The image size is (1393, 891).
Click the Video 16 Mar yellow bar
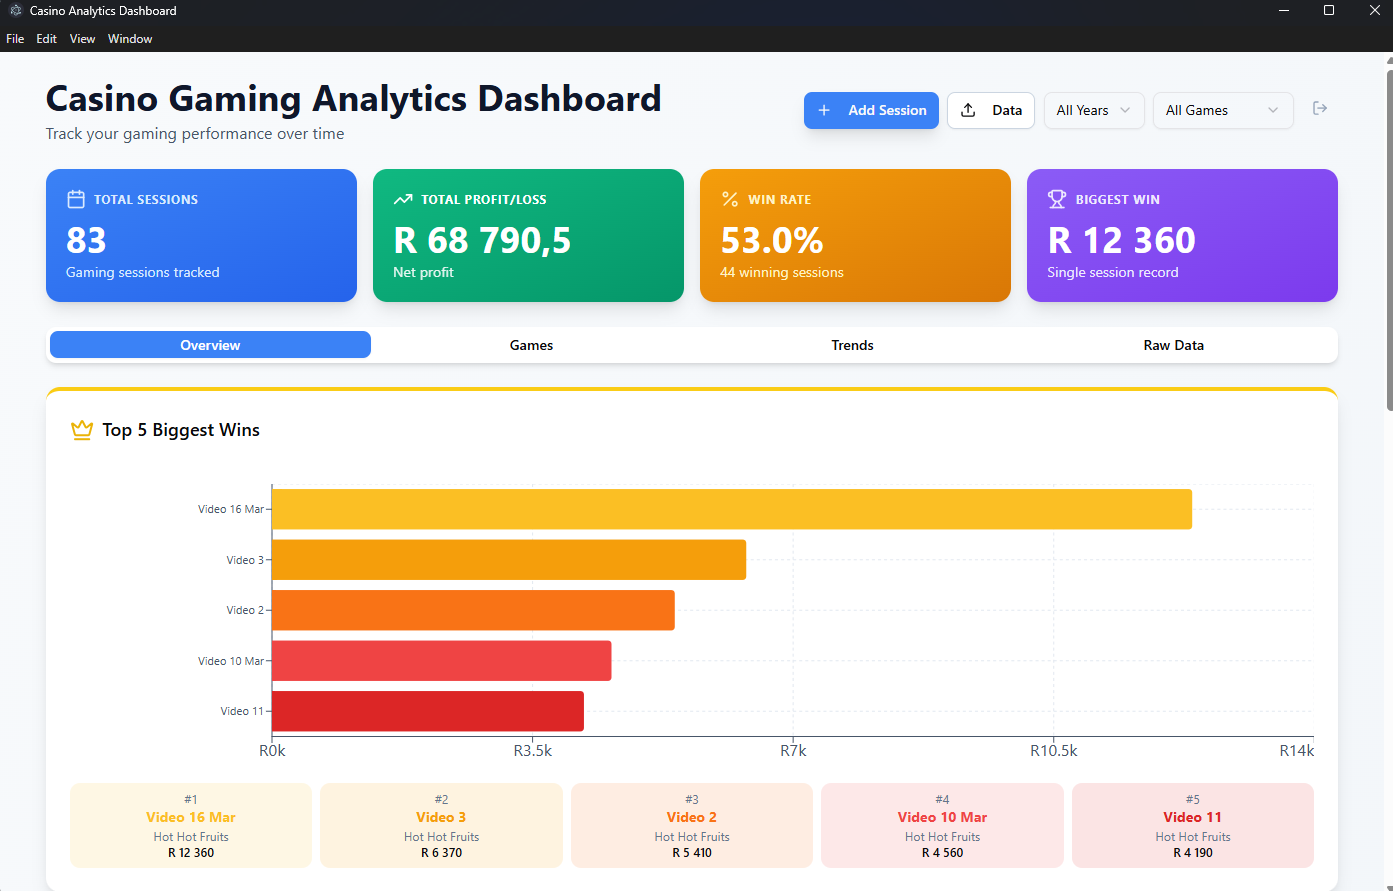(732, 509)
